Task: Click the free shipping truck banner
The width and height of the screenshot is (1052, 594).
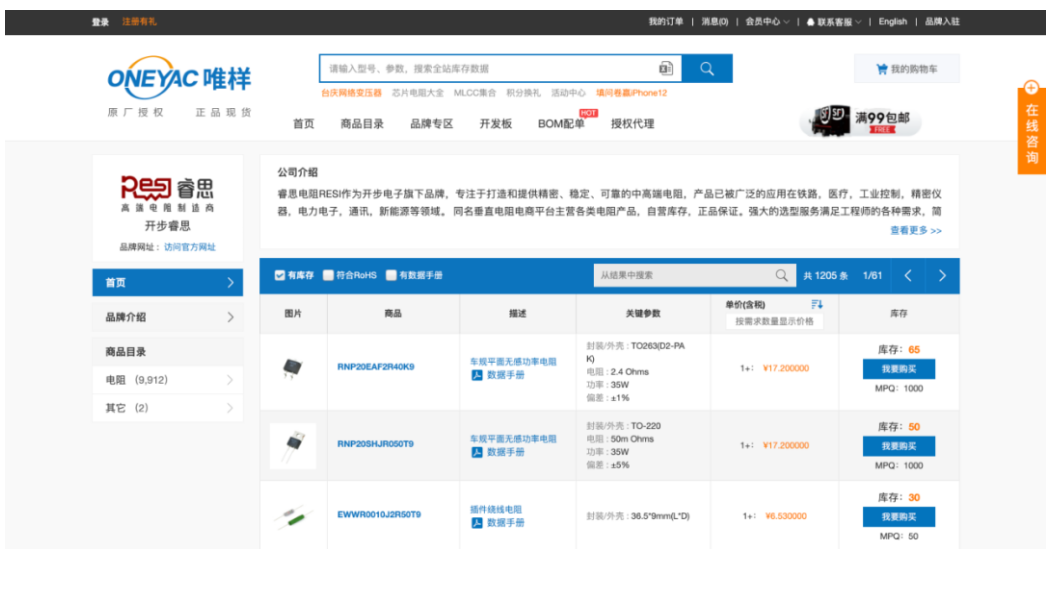Action: point(861,121)
